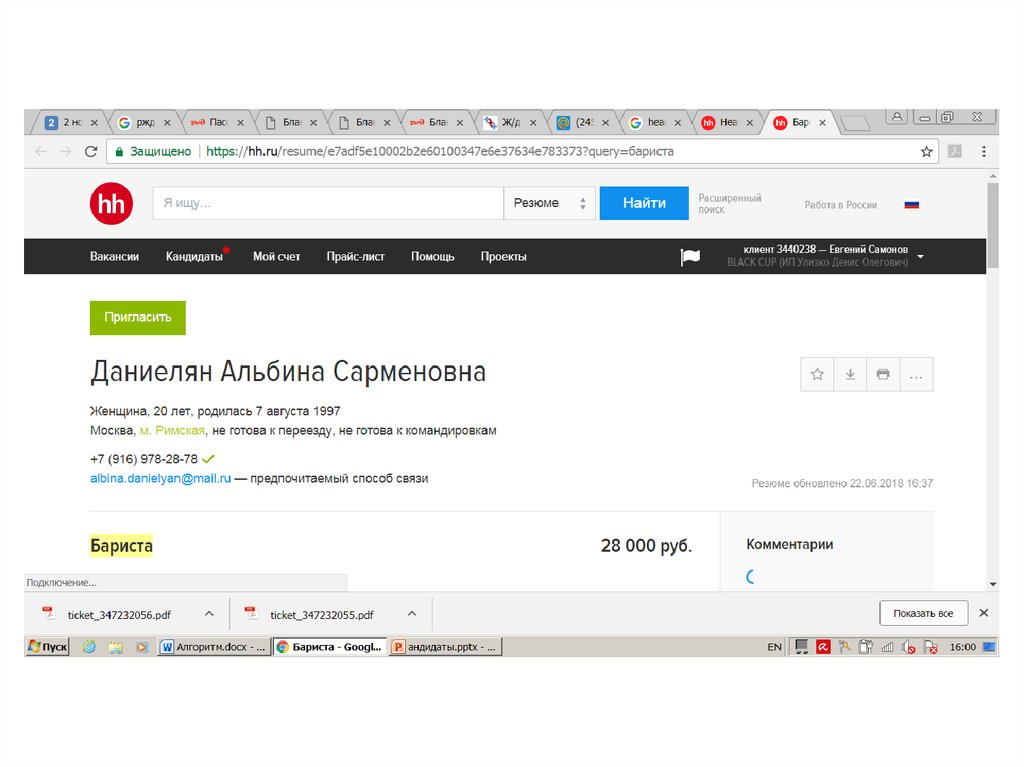This screenshot has height=767, width=1024.
Task: Open more actions ellipsis button
Action: (916, 374)
